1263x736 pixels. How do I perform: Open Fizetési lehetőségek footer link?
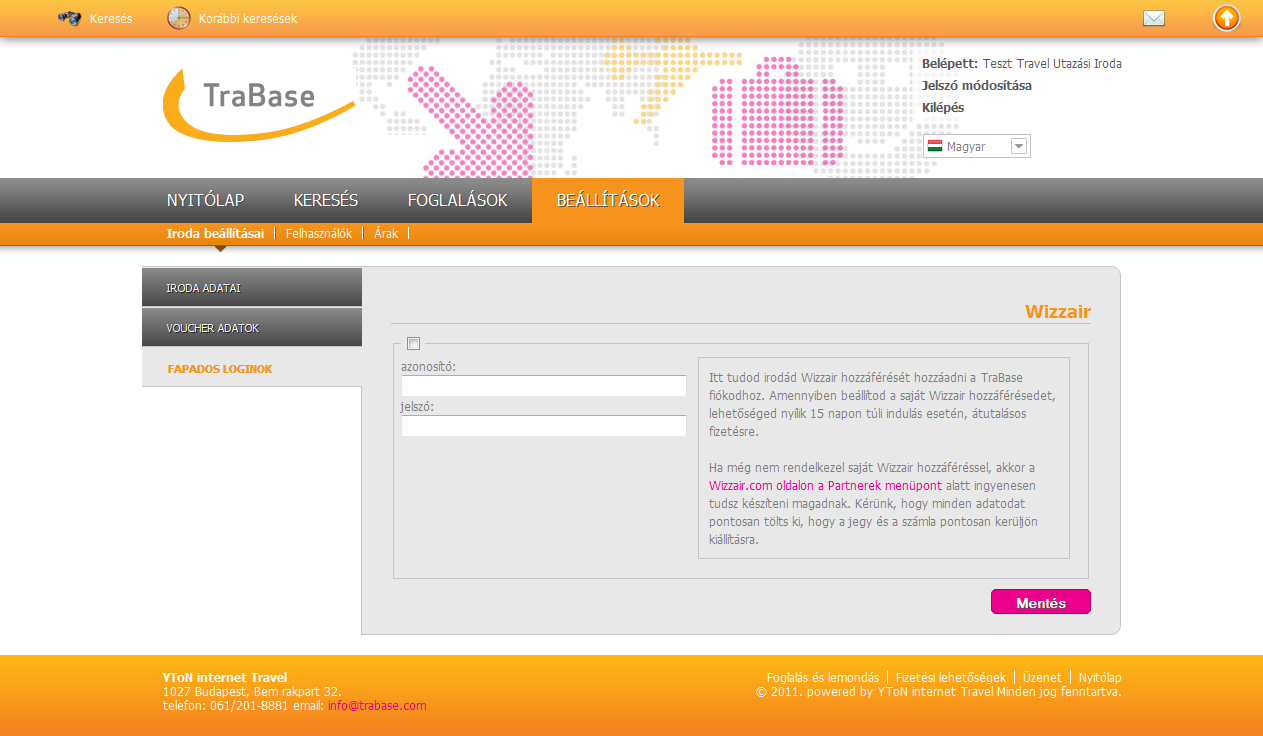click(x=951, y=677)
